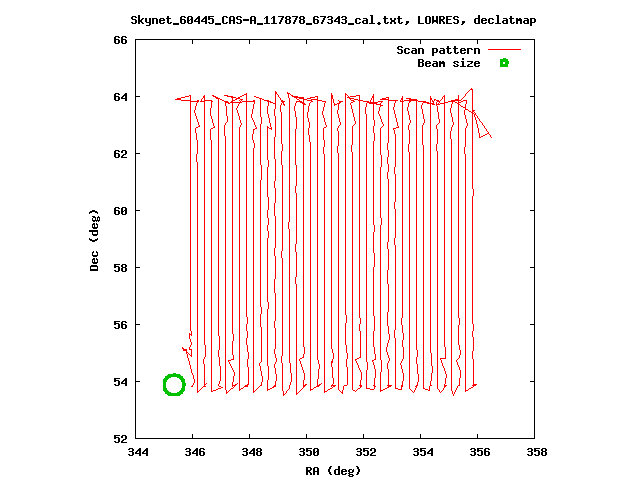Click the Dec axis value 56
Screen dimensions: 640x480
[x=120, y=325]
